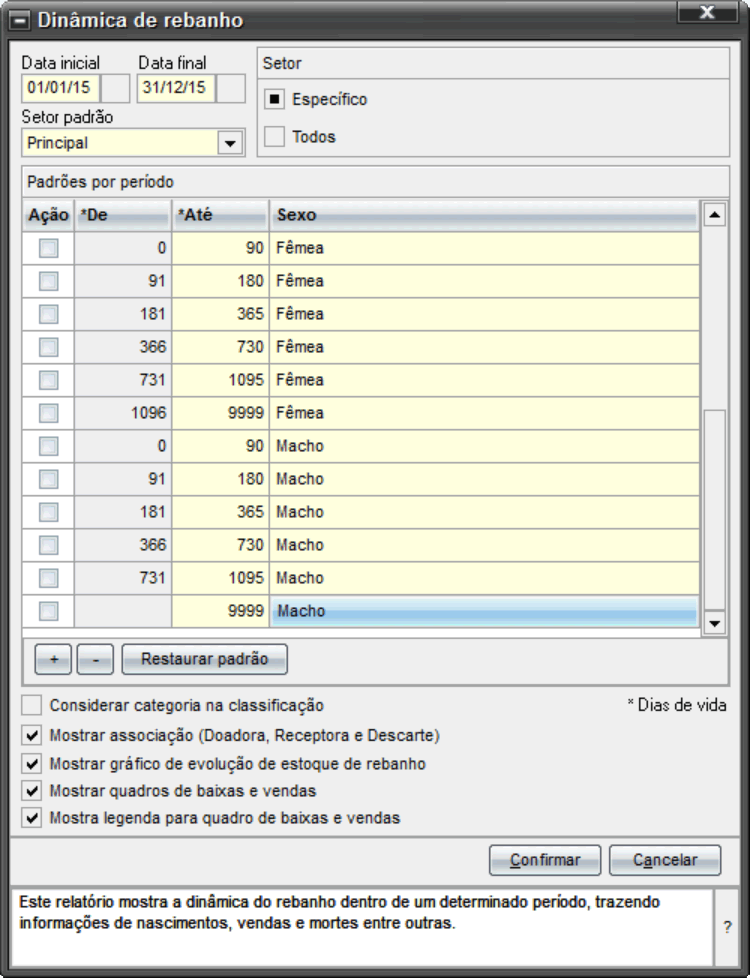The height and width of the screenshot is (978, 750).
Task: Click Sexo cell Fêmea in row 731-1095
Action: 485,380
